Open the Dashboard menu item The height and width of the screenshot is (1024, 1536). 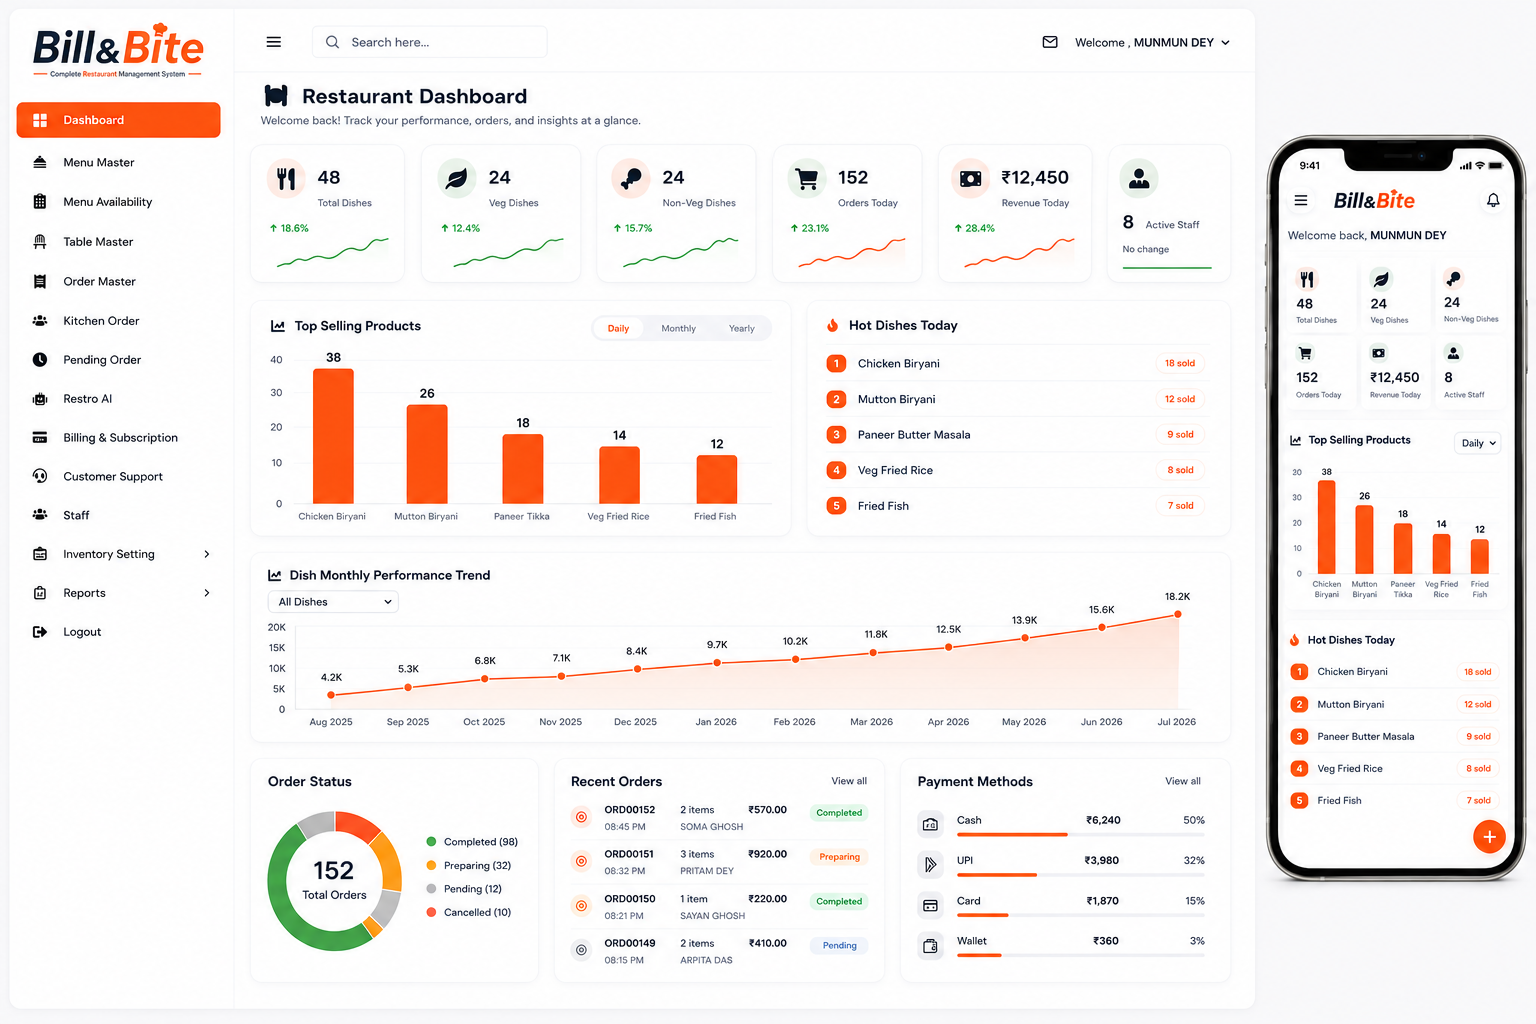(118, 120)
